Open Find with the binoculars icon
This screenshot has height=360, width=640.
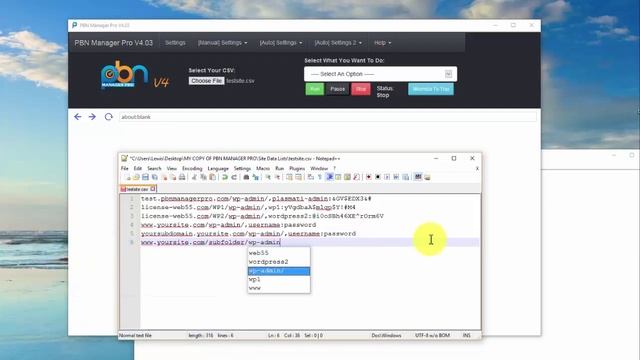246,177
